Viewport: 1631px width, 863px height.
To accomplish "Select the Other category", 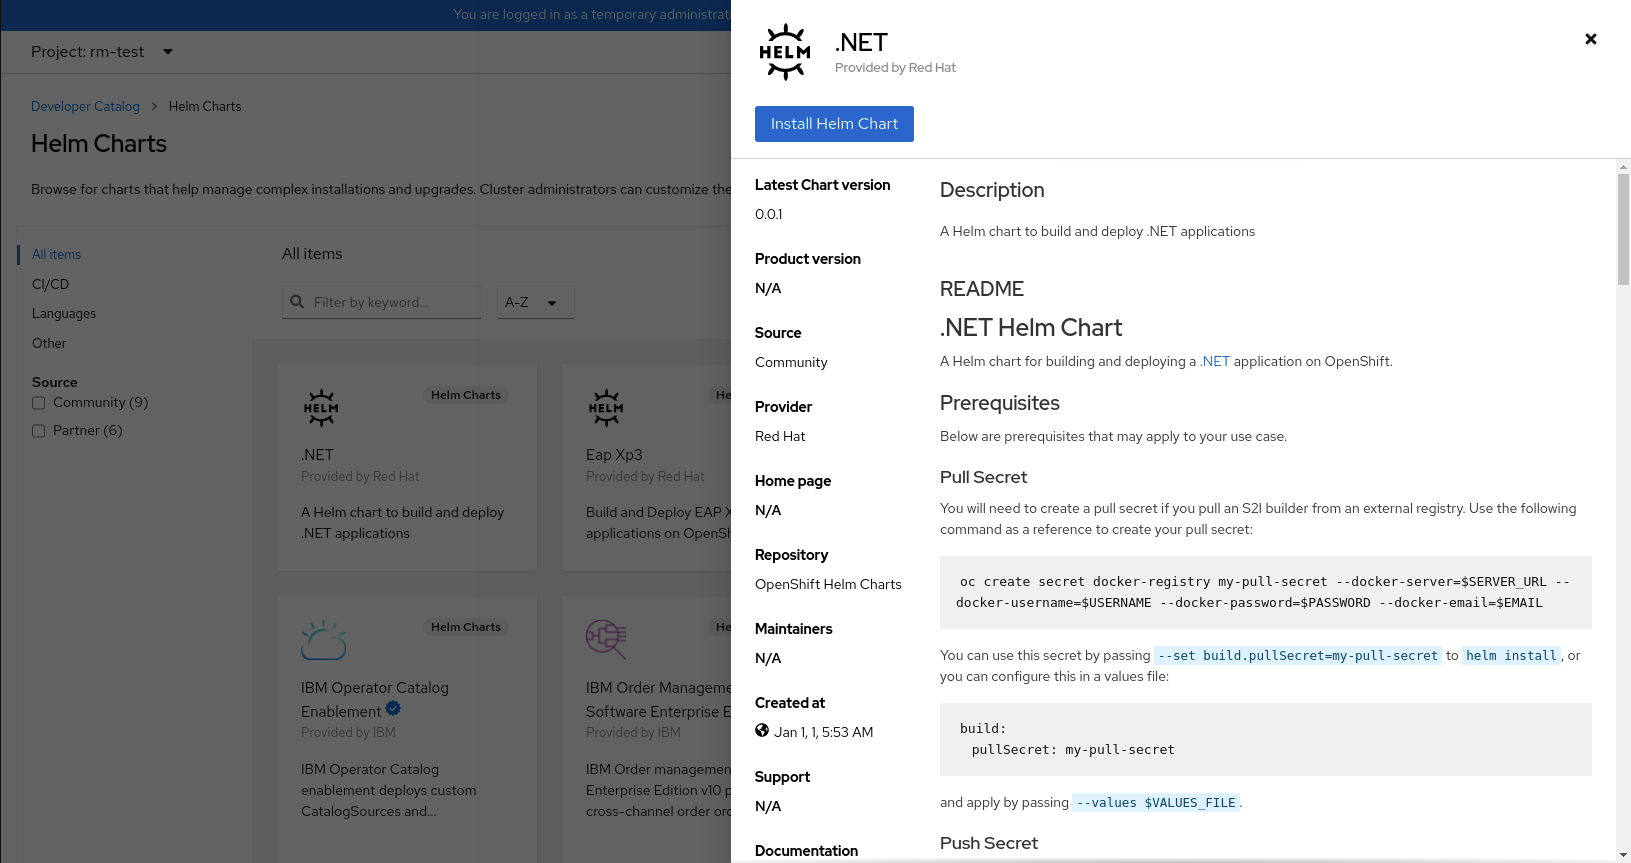I will coord(49,343).
